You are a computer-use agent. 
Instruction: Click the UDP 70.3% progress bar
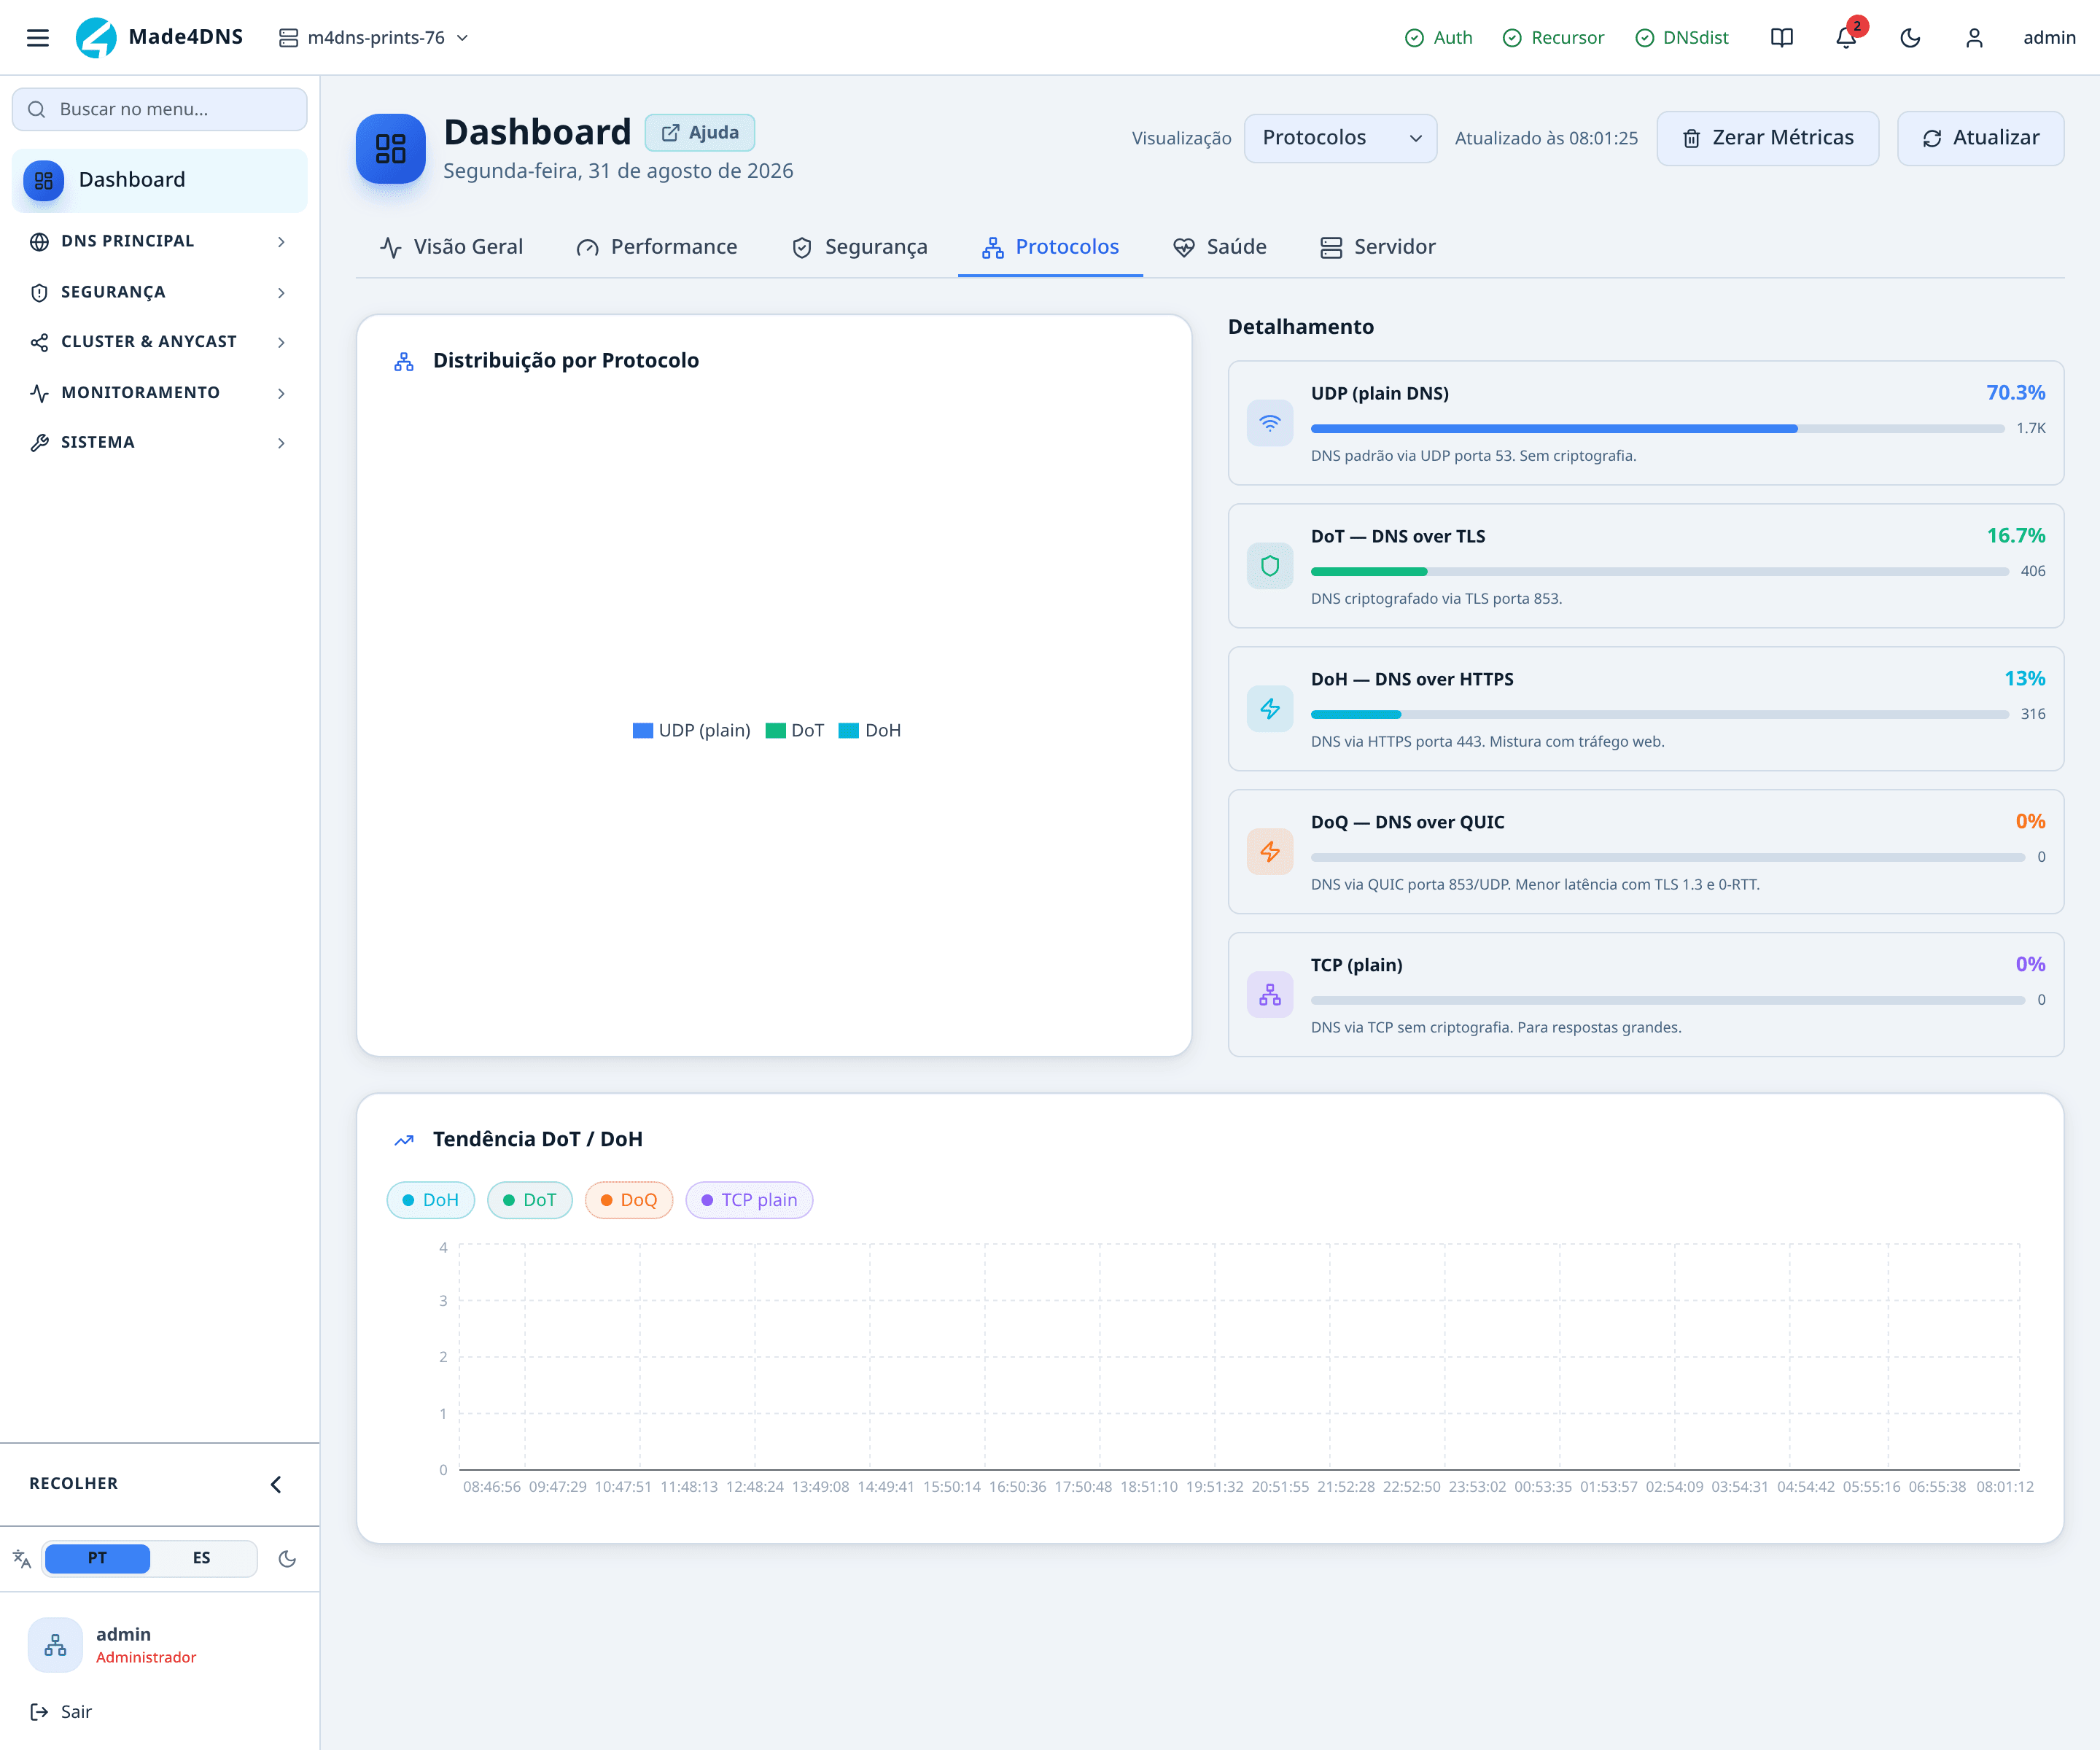click(x=1657, y=429)
